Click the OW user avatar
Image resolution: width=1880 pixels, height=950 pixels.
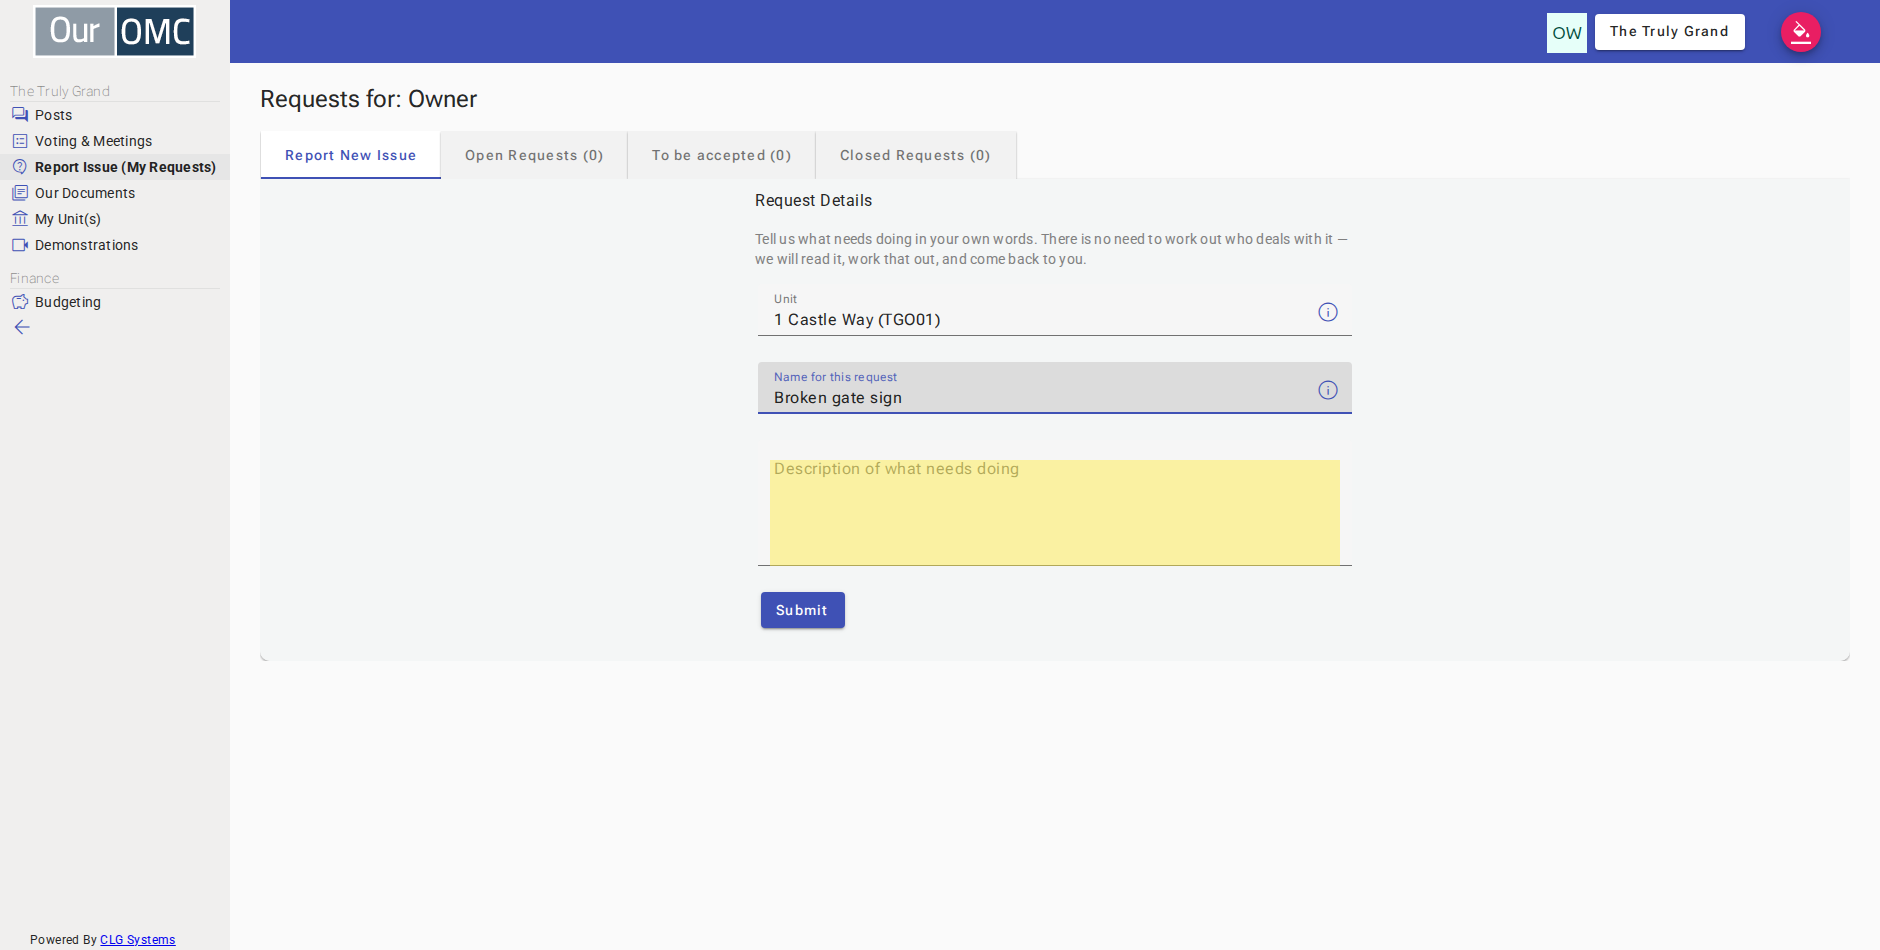coord(1567,33)
